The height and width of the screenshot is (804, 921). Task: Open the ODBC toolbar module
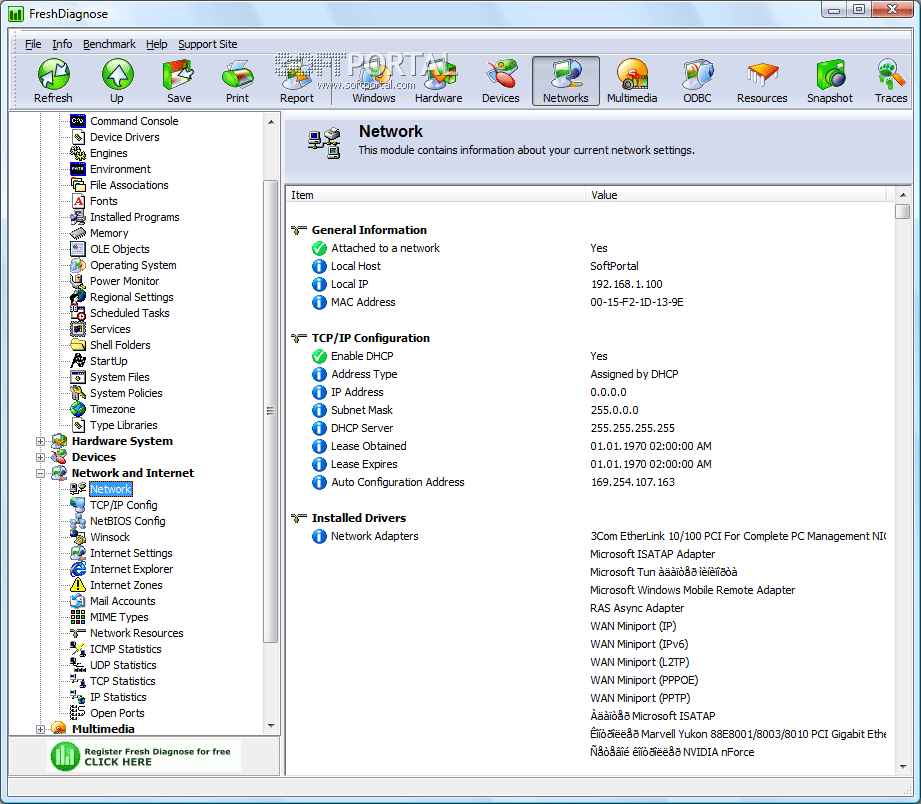pos(697,81)
